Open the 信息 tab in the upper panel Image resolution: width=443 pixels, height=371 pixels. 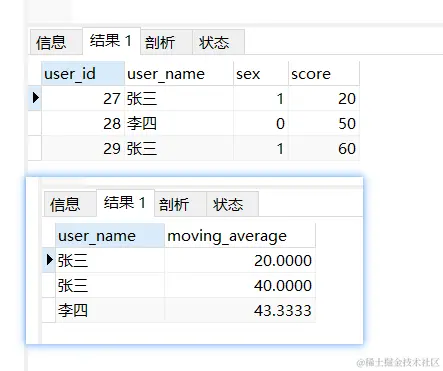coord(56,42)
